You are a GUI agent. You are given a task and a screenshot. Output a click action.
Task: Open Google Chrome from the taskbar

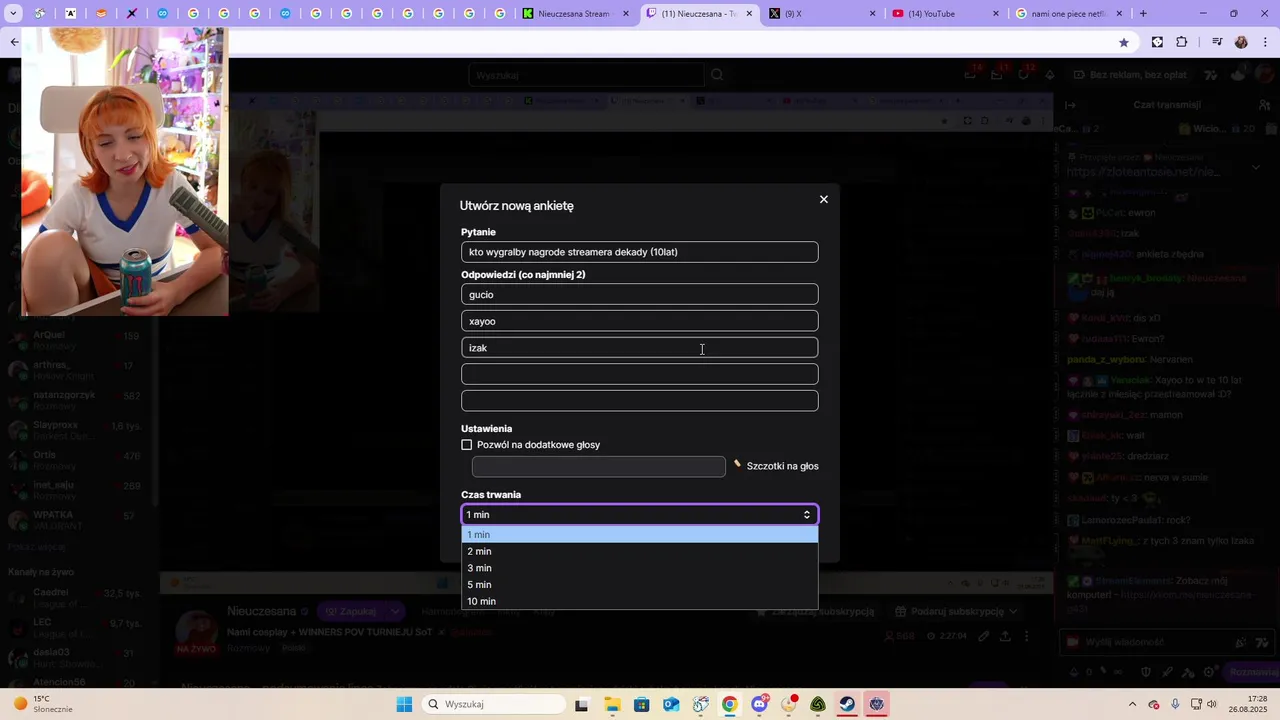coord(730,704)
